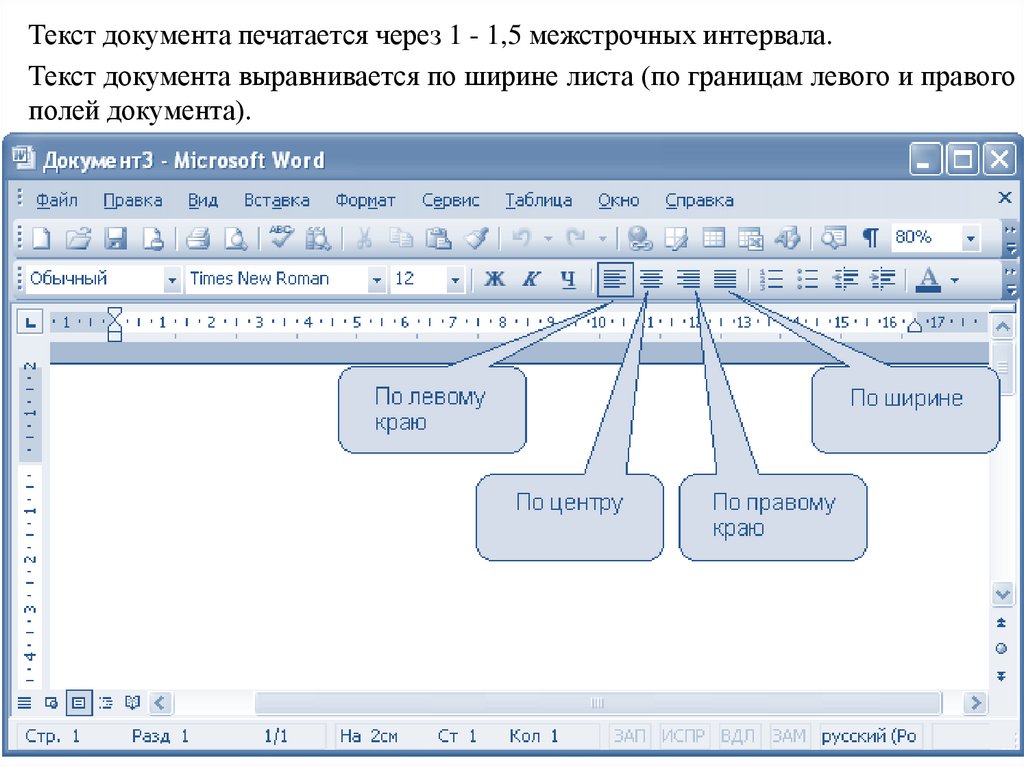Select the Format Painter brush
The image size is (1024, 767).
pyautogui.click(x=477, y=238)
